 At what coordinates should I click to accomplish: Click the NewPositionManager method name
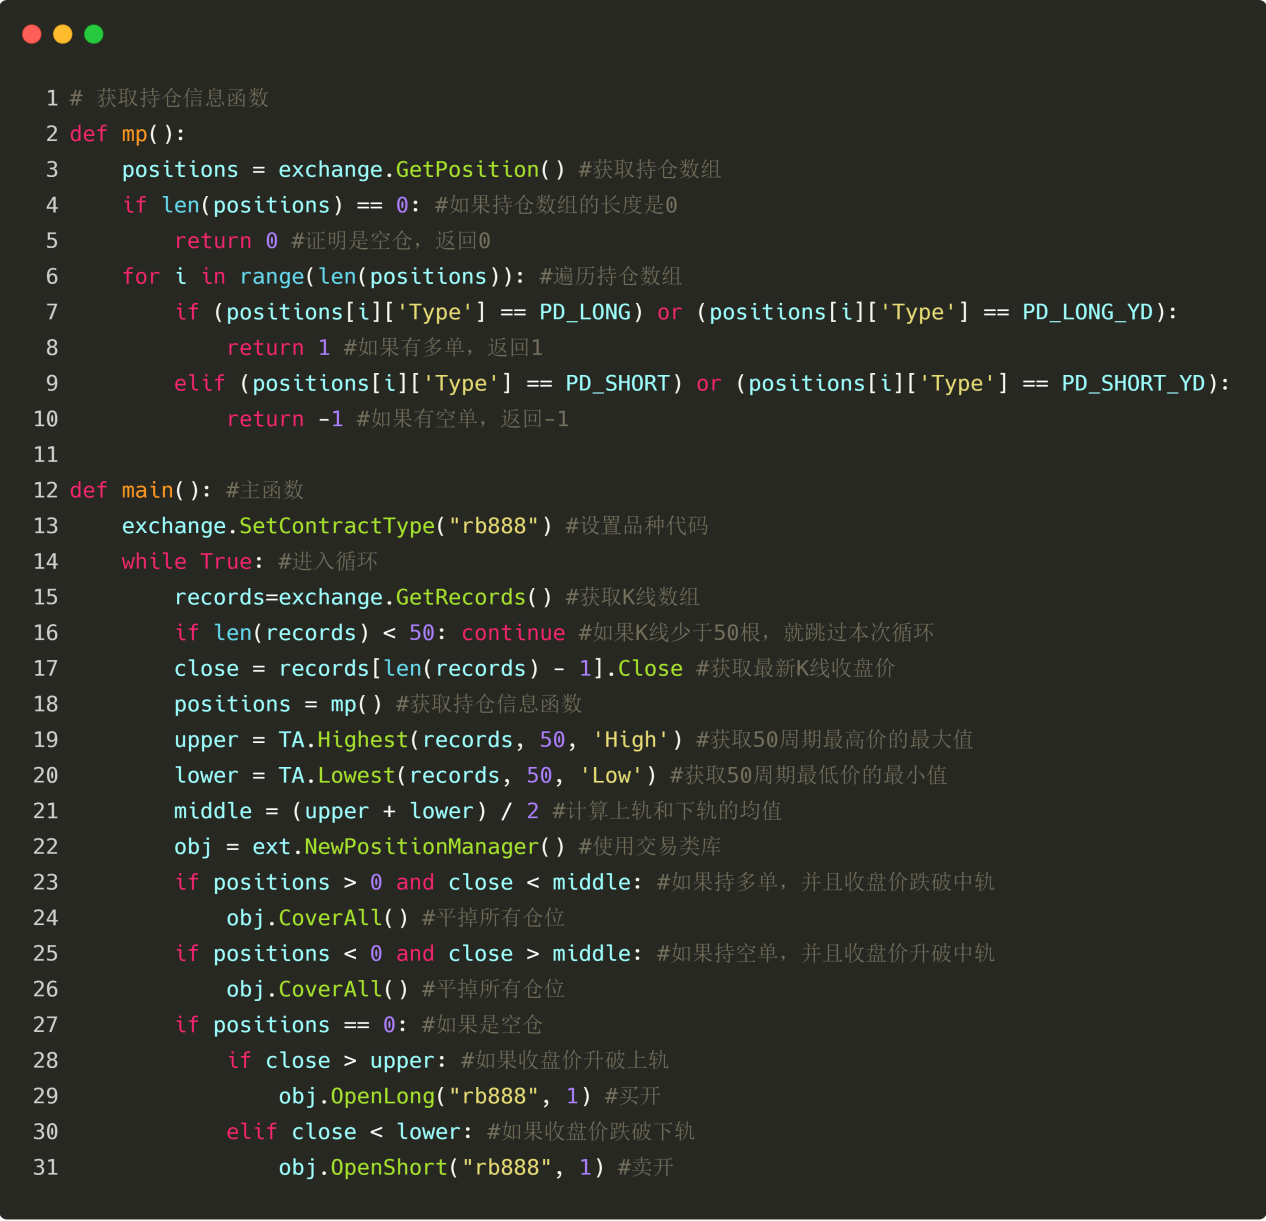(421, 847)
